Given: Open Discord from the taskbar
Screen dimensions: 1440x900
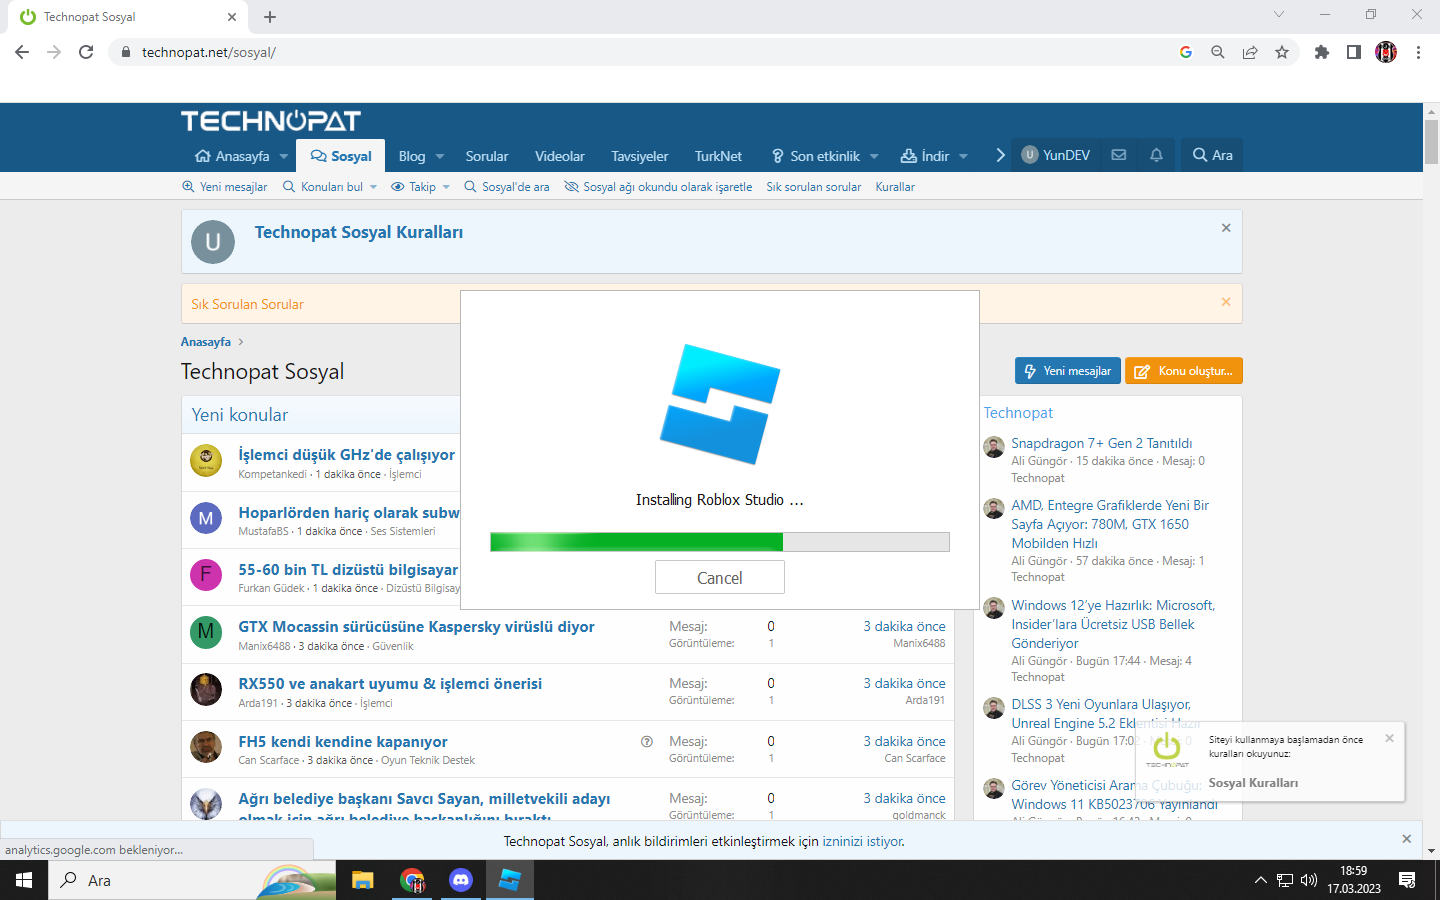Looking at the screenshot, I should point(461,880).
